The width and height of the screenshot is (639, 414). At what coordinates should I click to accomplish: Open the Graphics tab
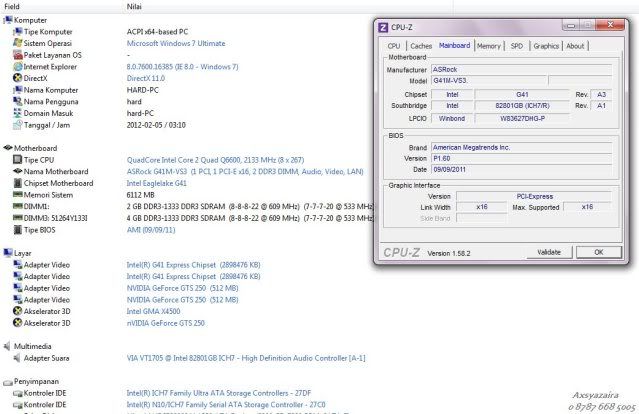click(x=546, y=46)
